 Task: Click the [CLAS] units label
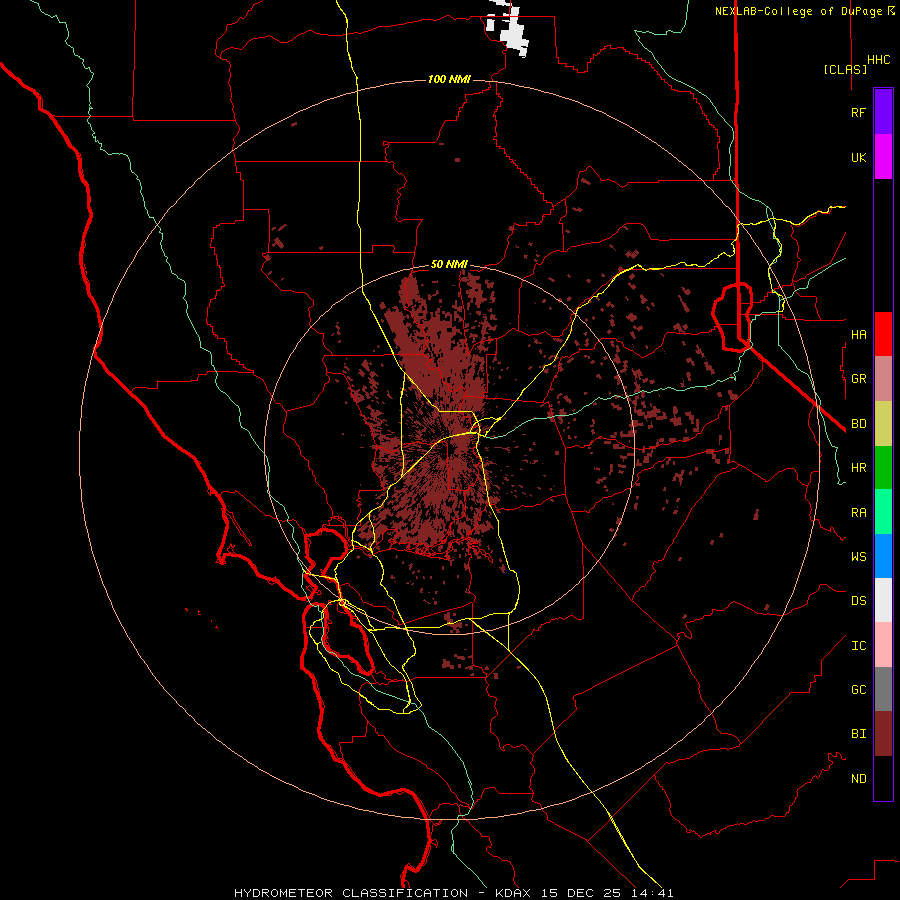tap(845, 69)
